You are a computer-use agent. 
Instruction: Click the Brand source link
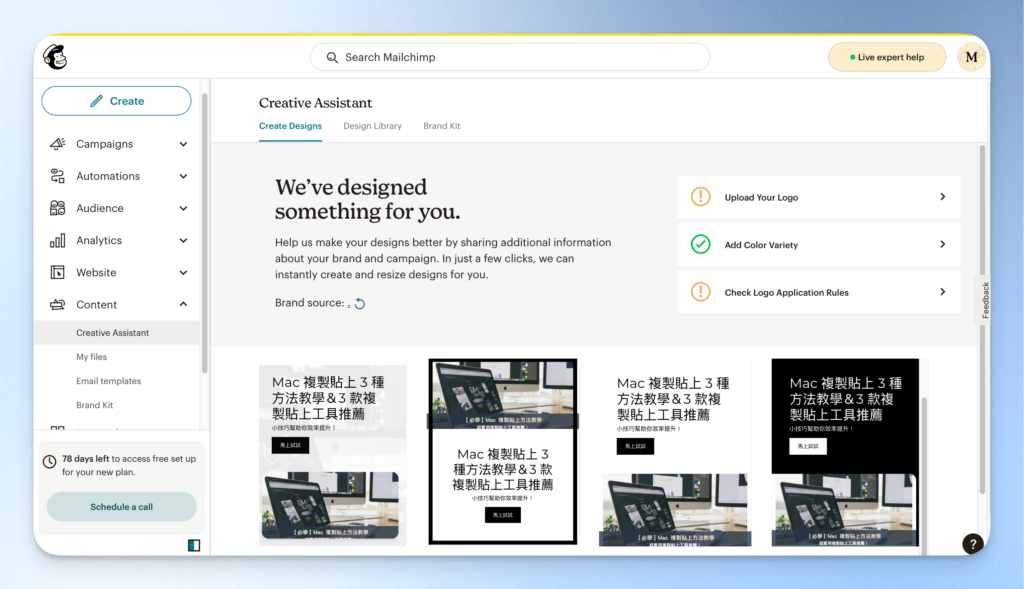[x=349, y=304]
